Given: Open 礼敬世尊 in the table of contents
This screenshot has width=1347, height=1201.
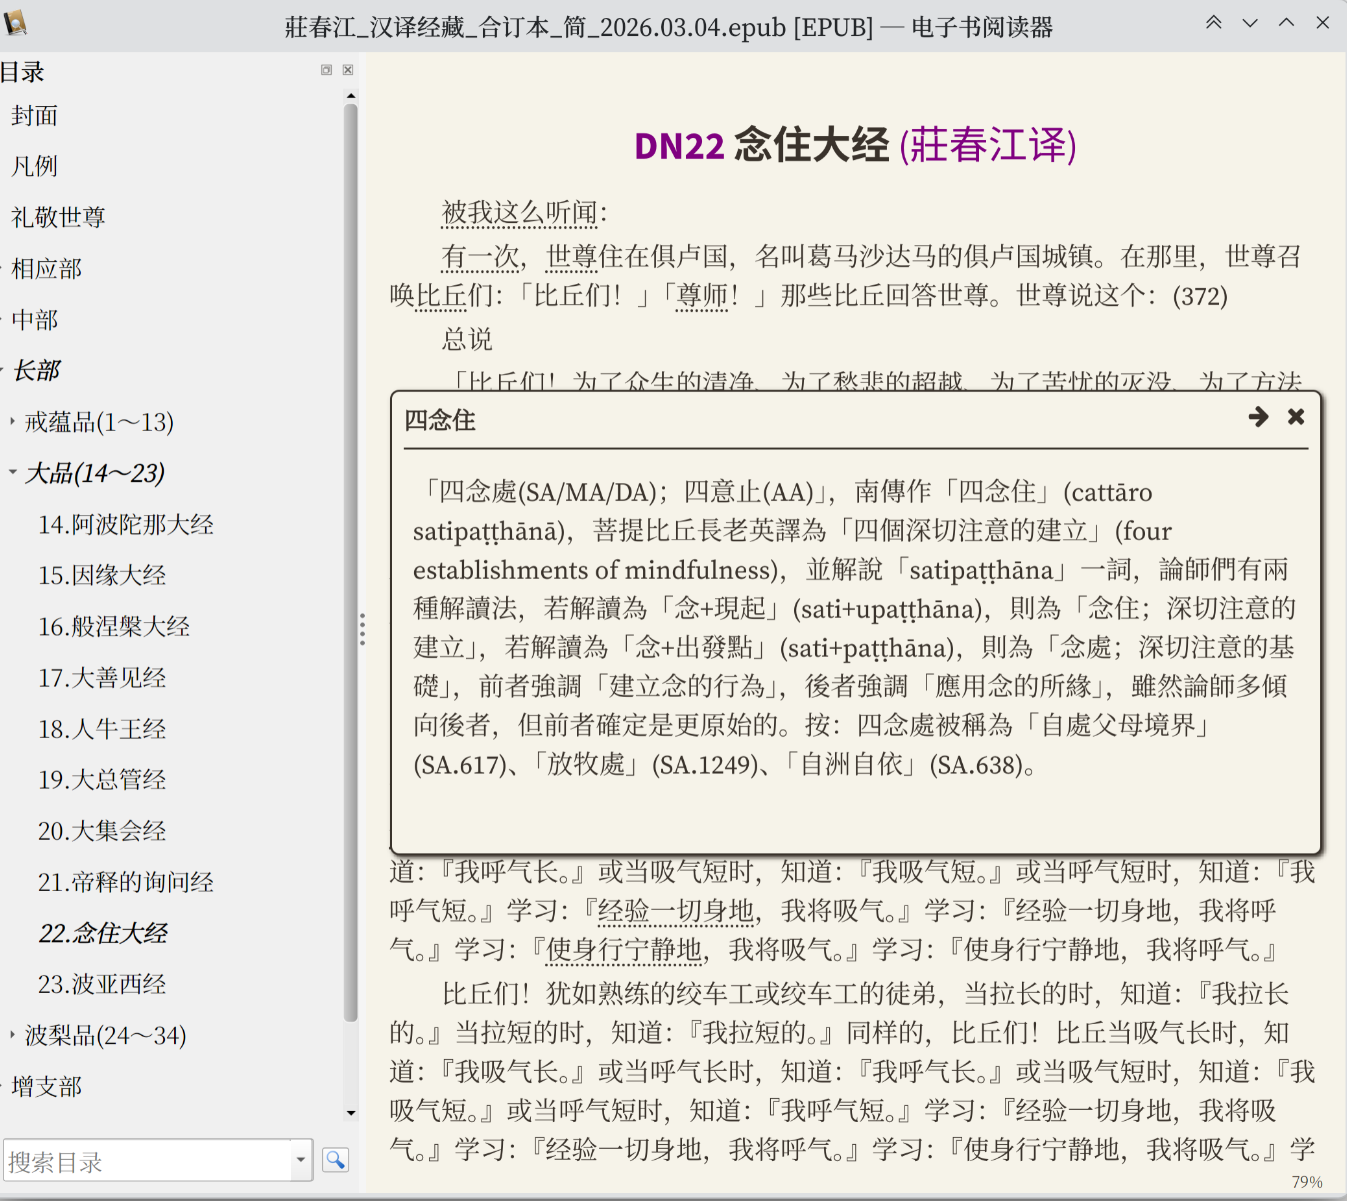Looking at the screenshot, I should pyautogui.click(x=58, y=217).
